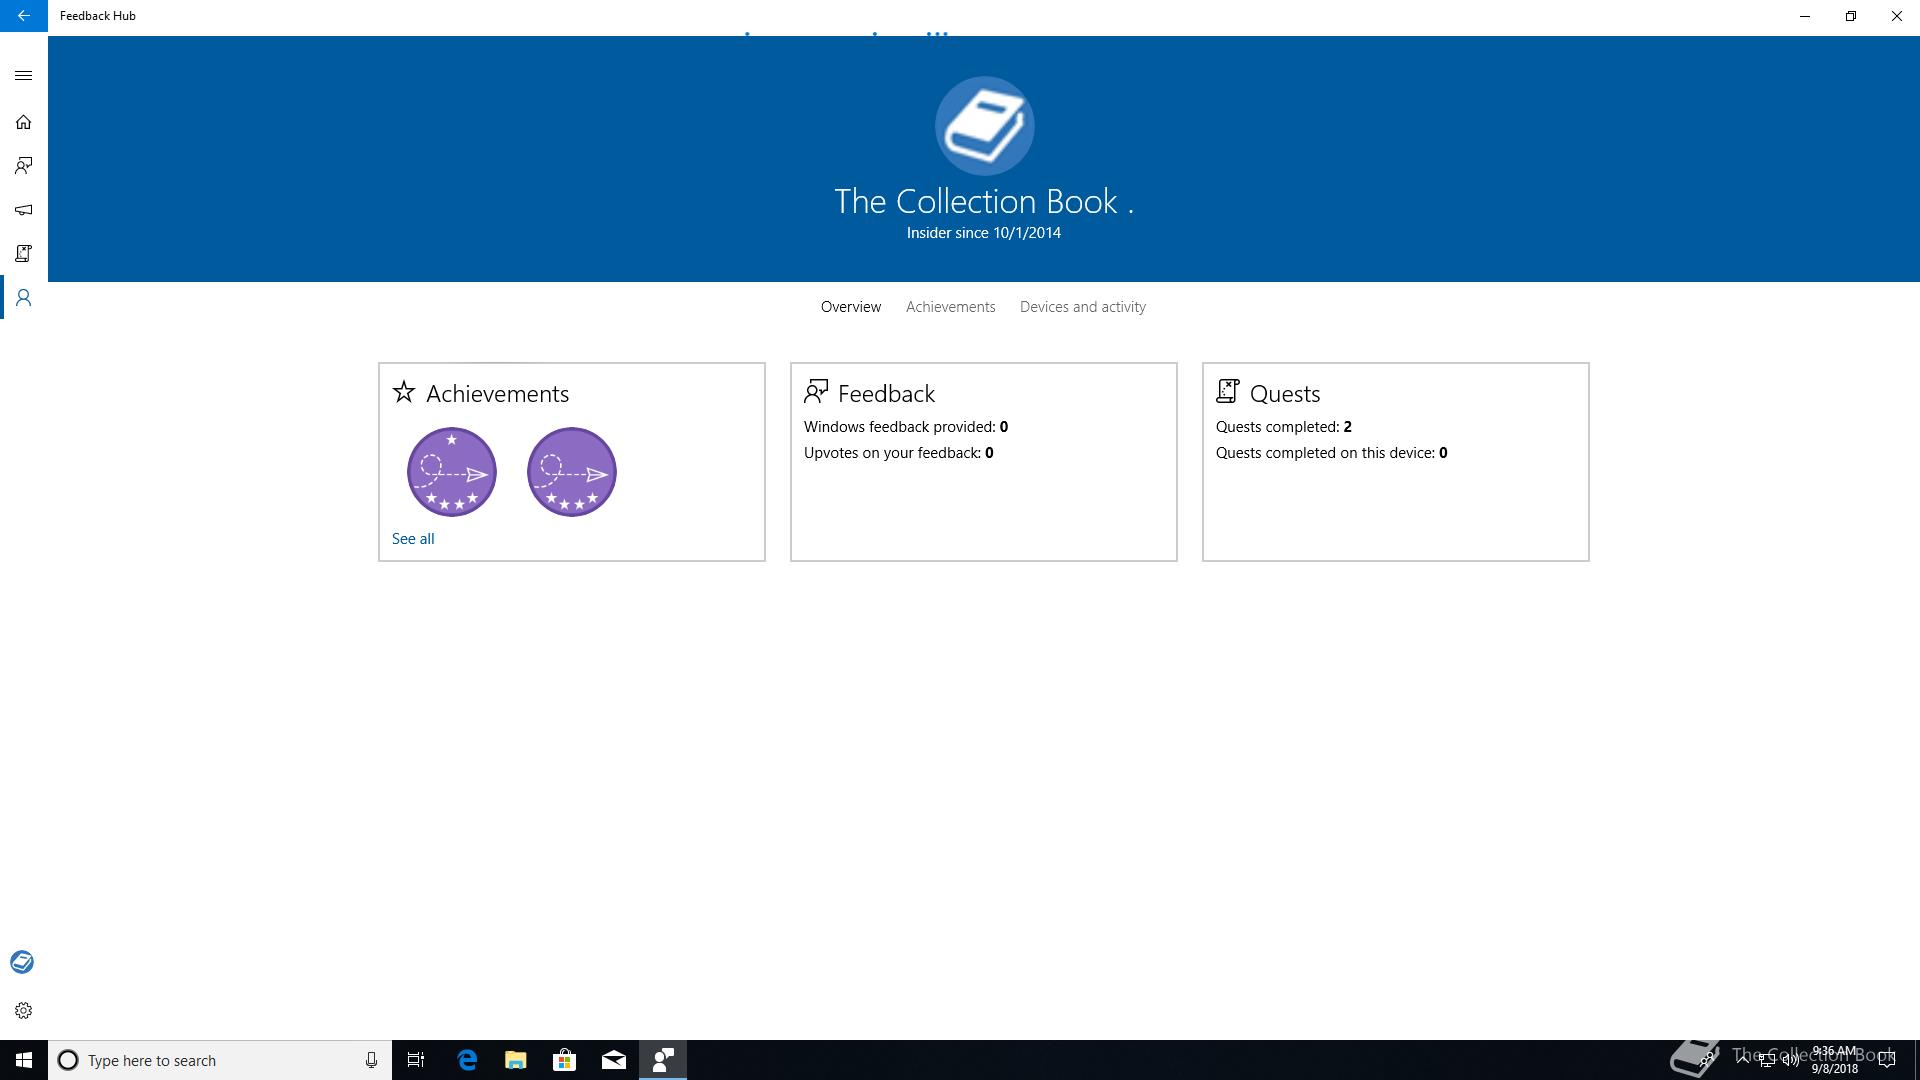Image resolution: width=1920 pixels, height=1080 pixels.
Task: Click Feedback Hub taskbar icon
Action: pyautogui.click(x=663, y=1060)
